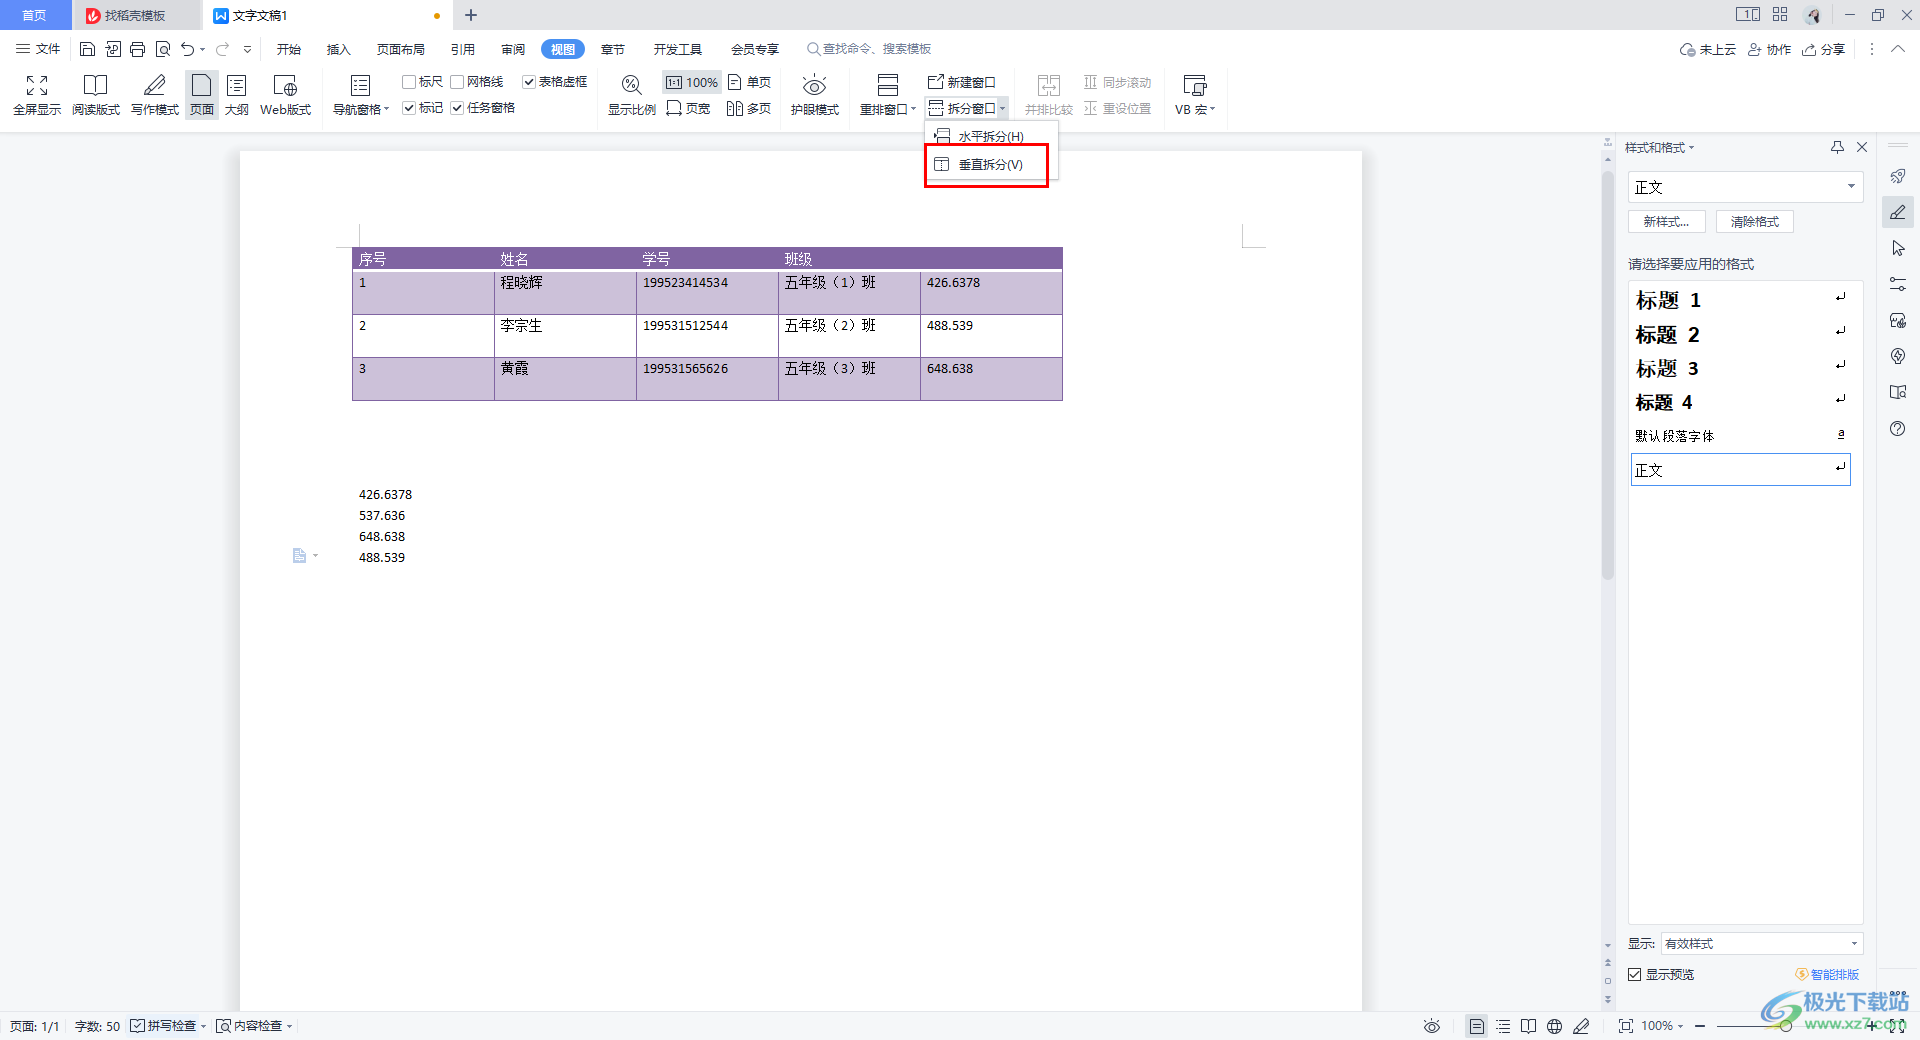Switch to web view in status bar
1920x1040 pixels.
coord(1554,1026)
